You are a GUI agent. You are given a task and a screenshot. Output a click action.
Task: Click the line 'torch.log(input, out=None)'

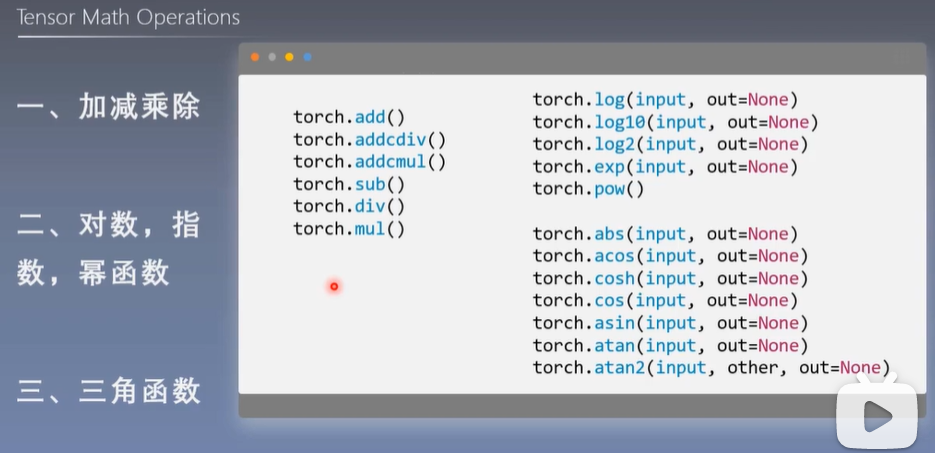coord(665,100)
